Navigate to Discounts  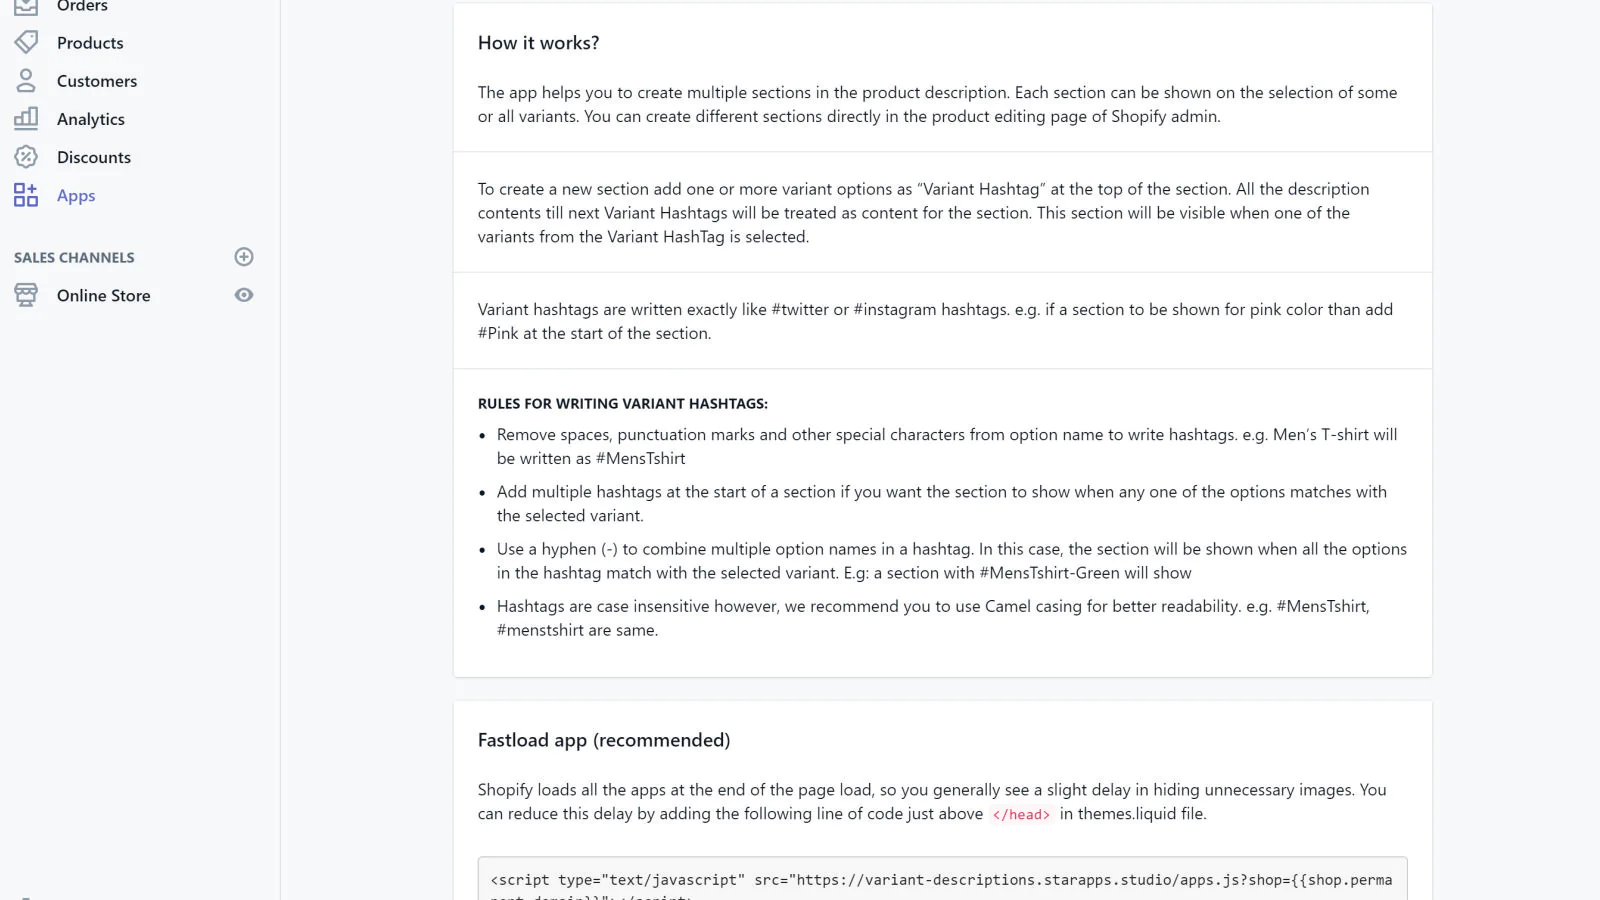[x=94, y=157]
